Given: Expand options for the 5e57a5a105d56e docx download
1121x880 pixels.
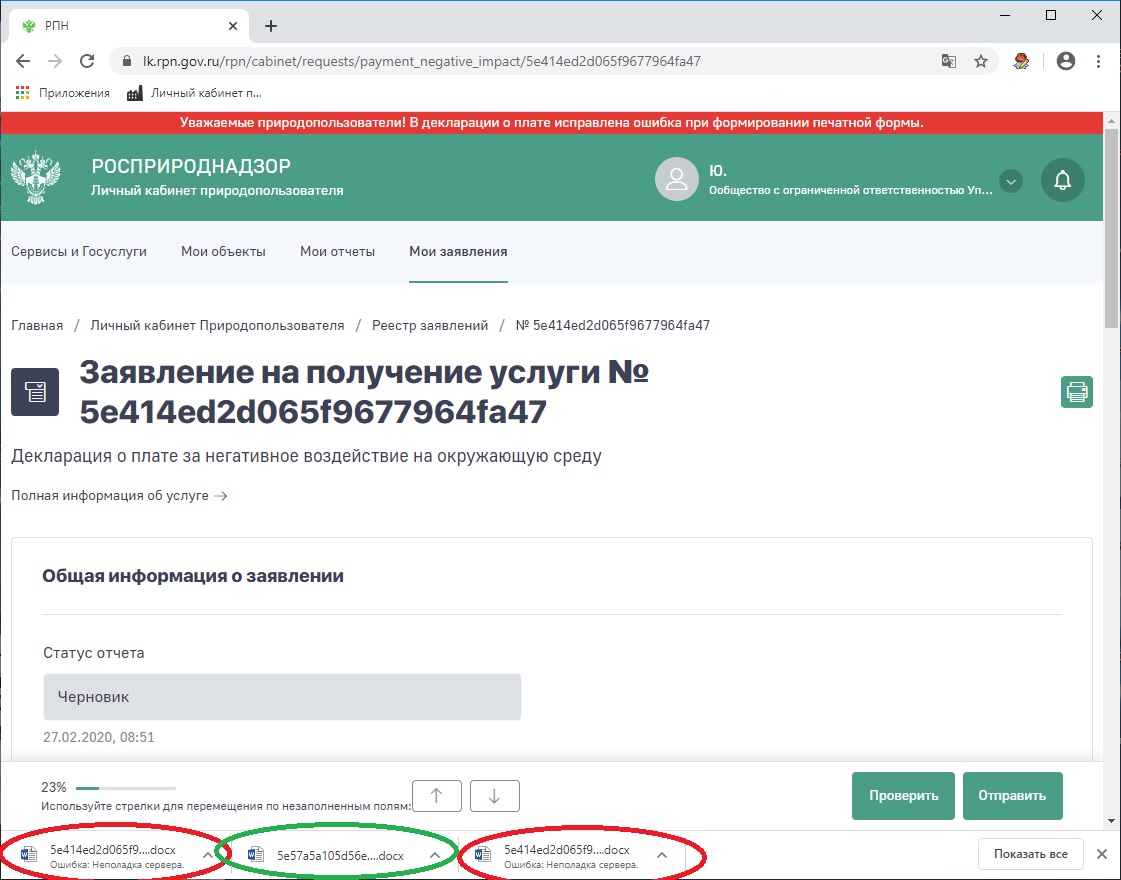Looking at the screenshot, I should (435, 855).
